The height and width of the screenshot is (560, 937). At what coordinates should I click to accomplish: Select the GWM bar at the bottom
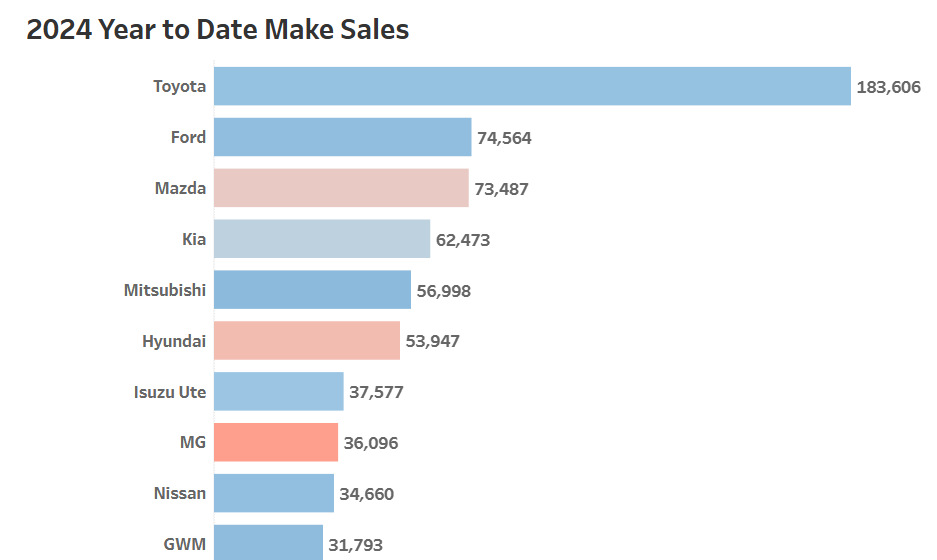point(268,543)
